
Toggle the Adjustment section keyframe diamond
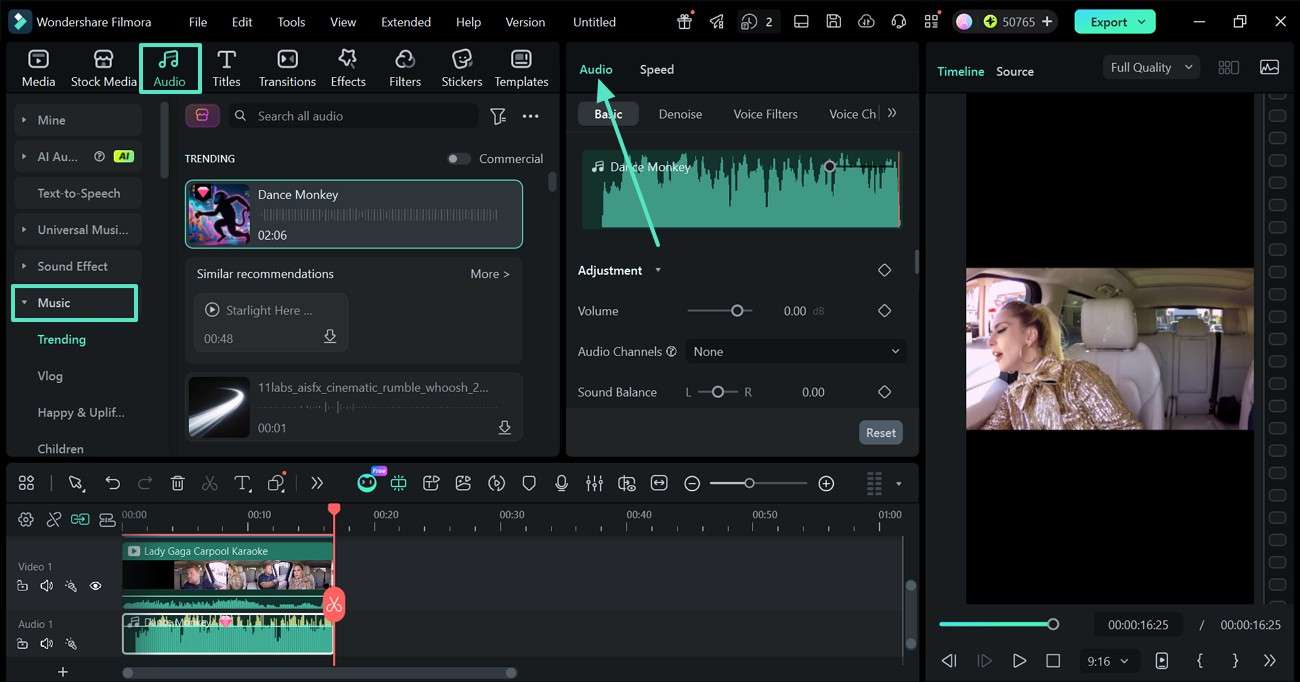(x=884, y=270)
